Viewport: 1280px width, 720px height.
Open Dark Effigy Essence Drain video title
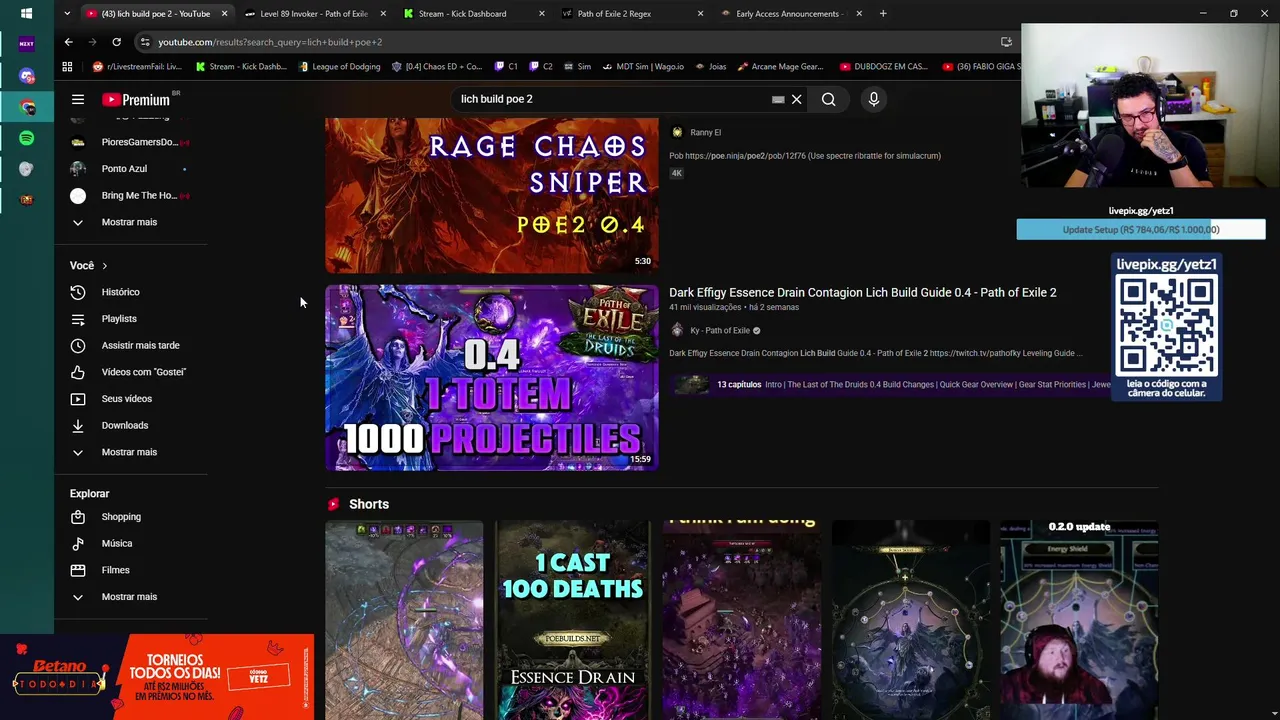point(862,293)
